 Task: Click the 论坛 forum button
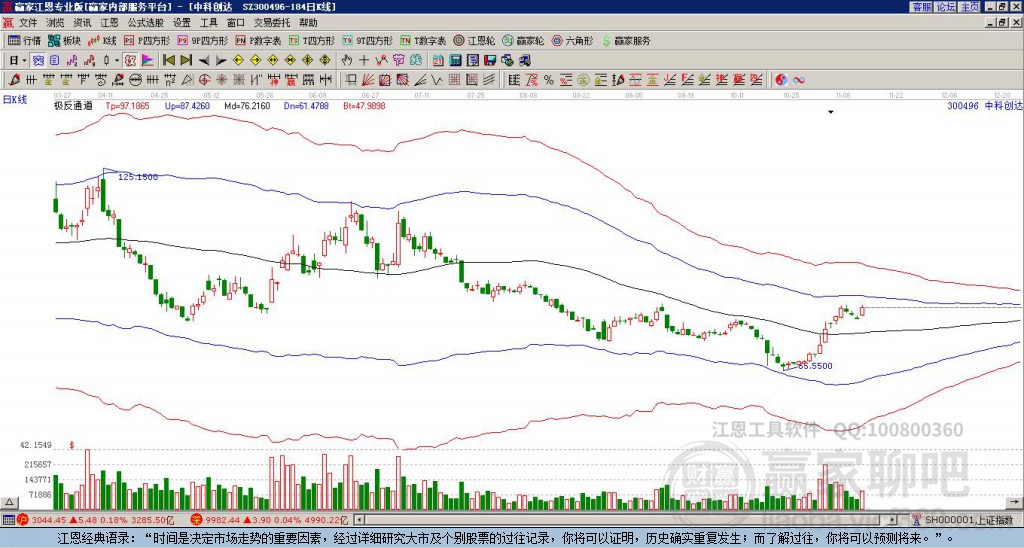tap(946, 7)
